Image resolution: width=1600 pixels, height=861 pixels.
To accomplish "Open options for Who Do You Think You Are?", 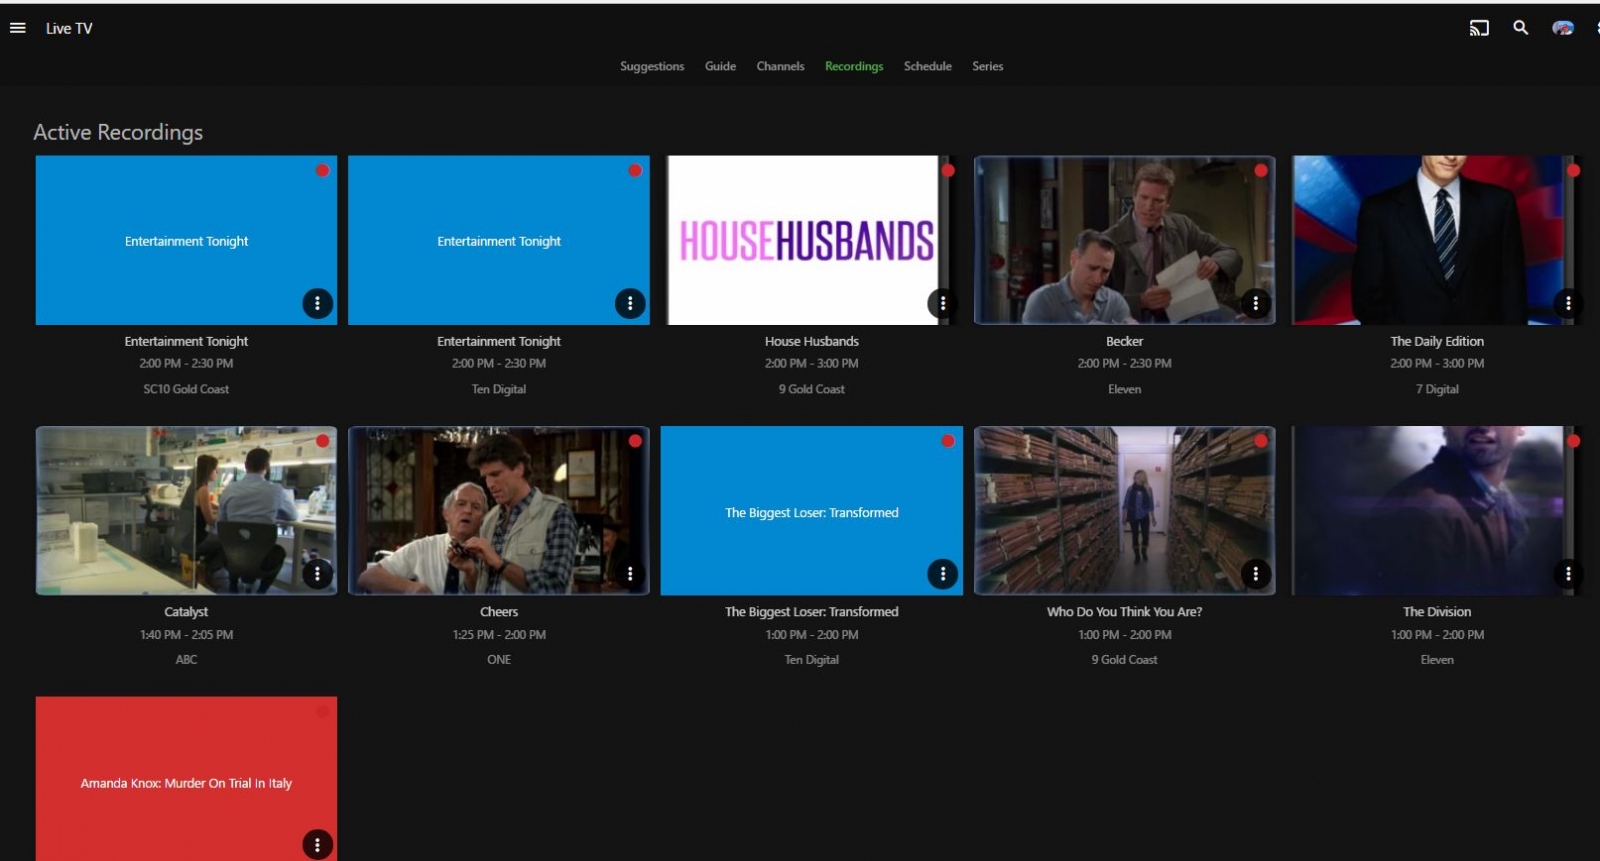I will tap(1255, 574).
